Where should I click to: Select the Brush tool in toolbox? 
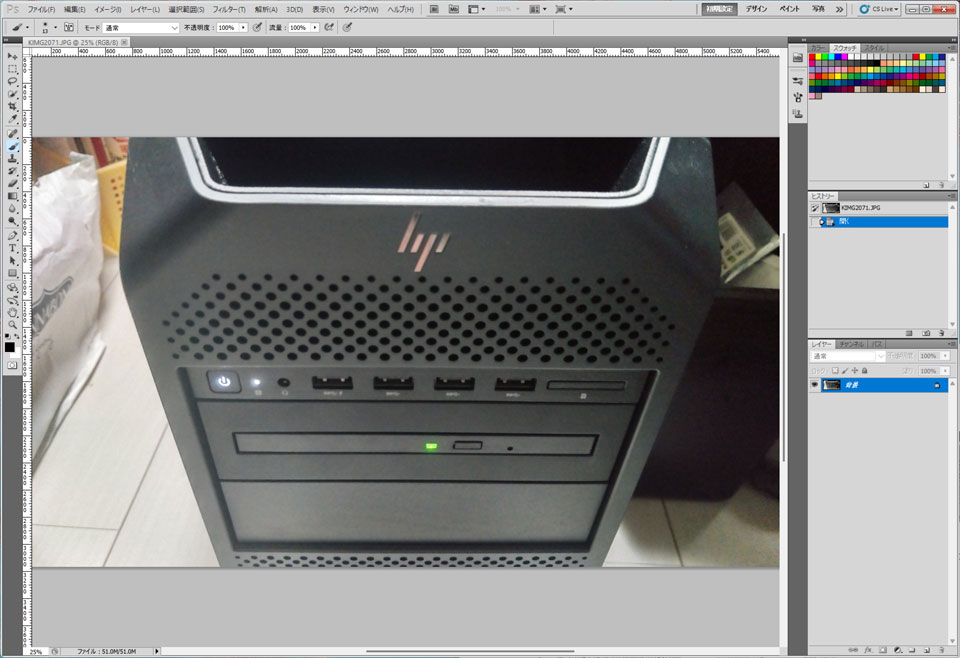tap(12, 146)
